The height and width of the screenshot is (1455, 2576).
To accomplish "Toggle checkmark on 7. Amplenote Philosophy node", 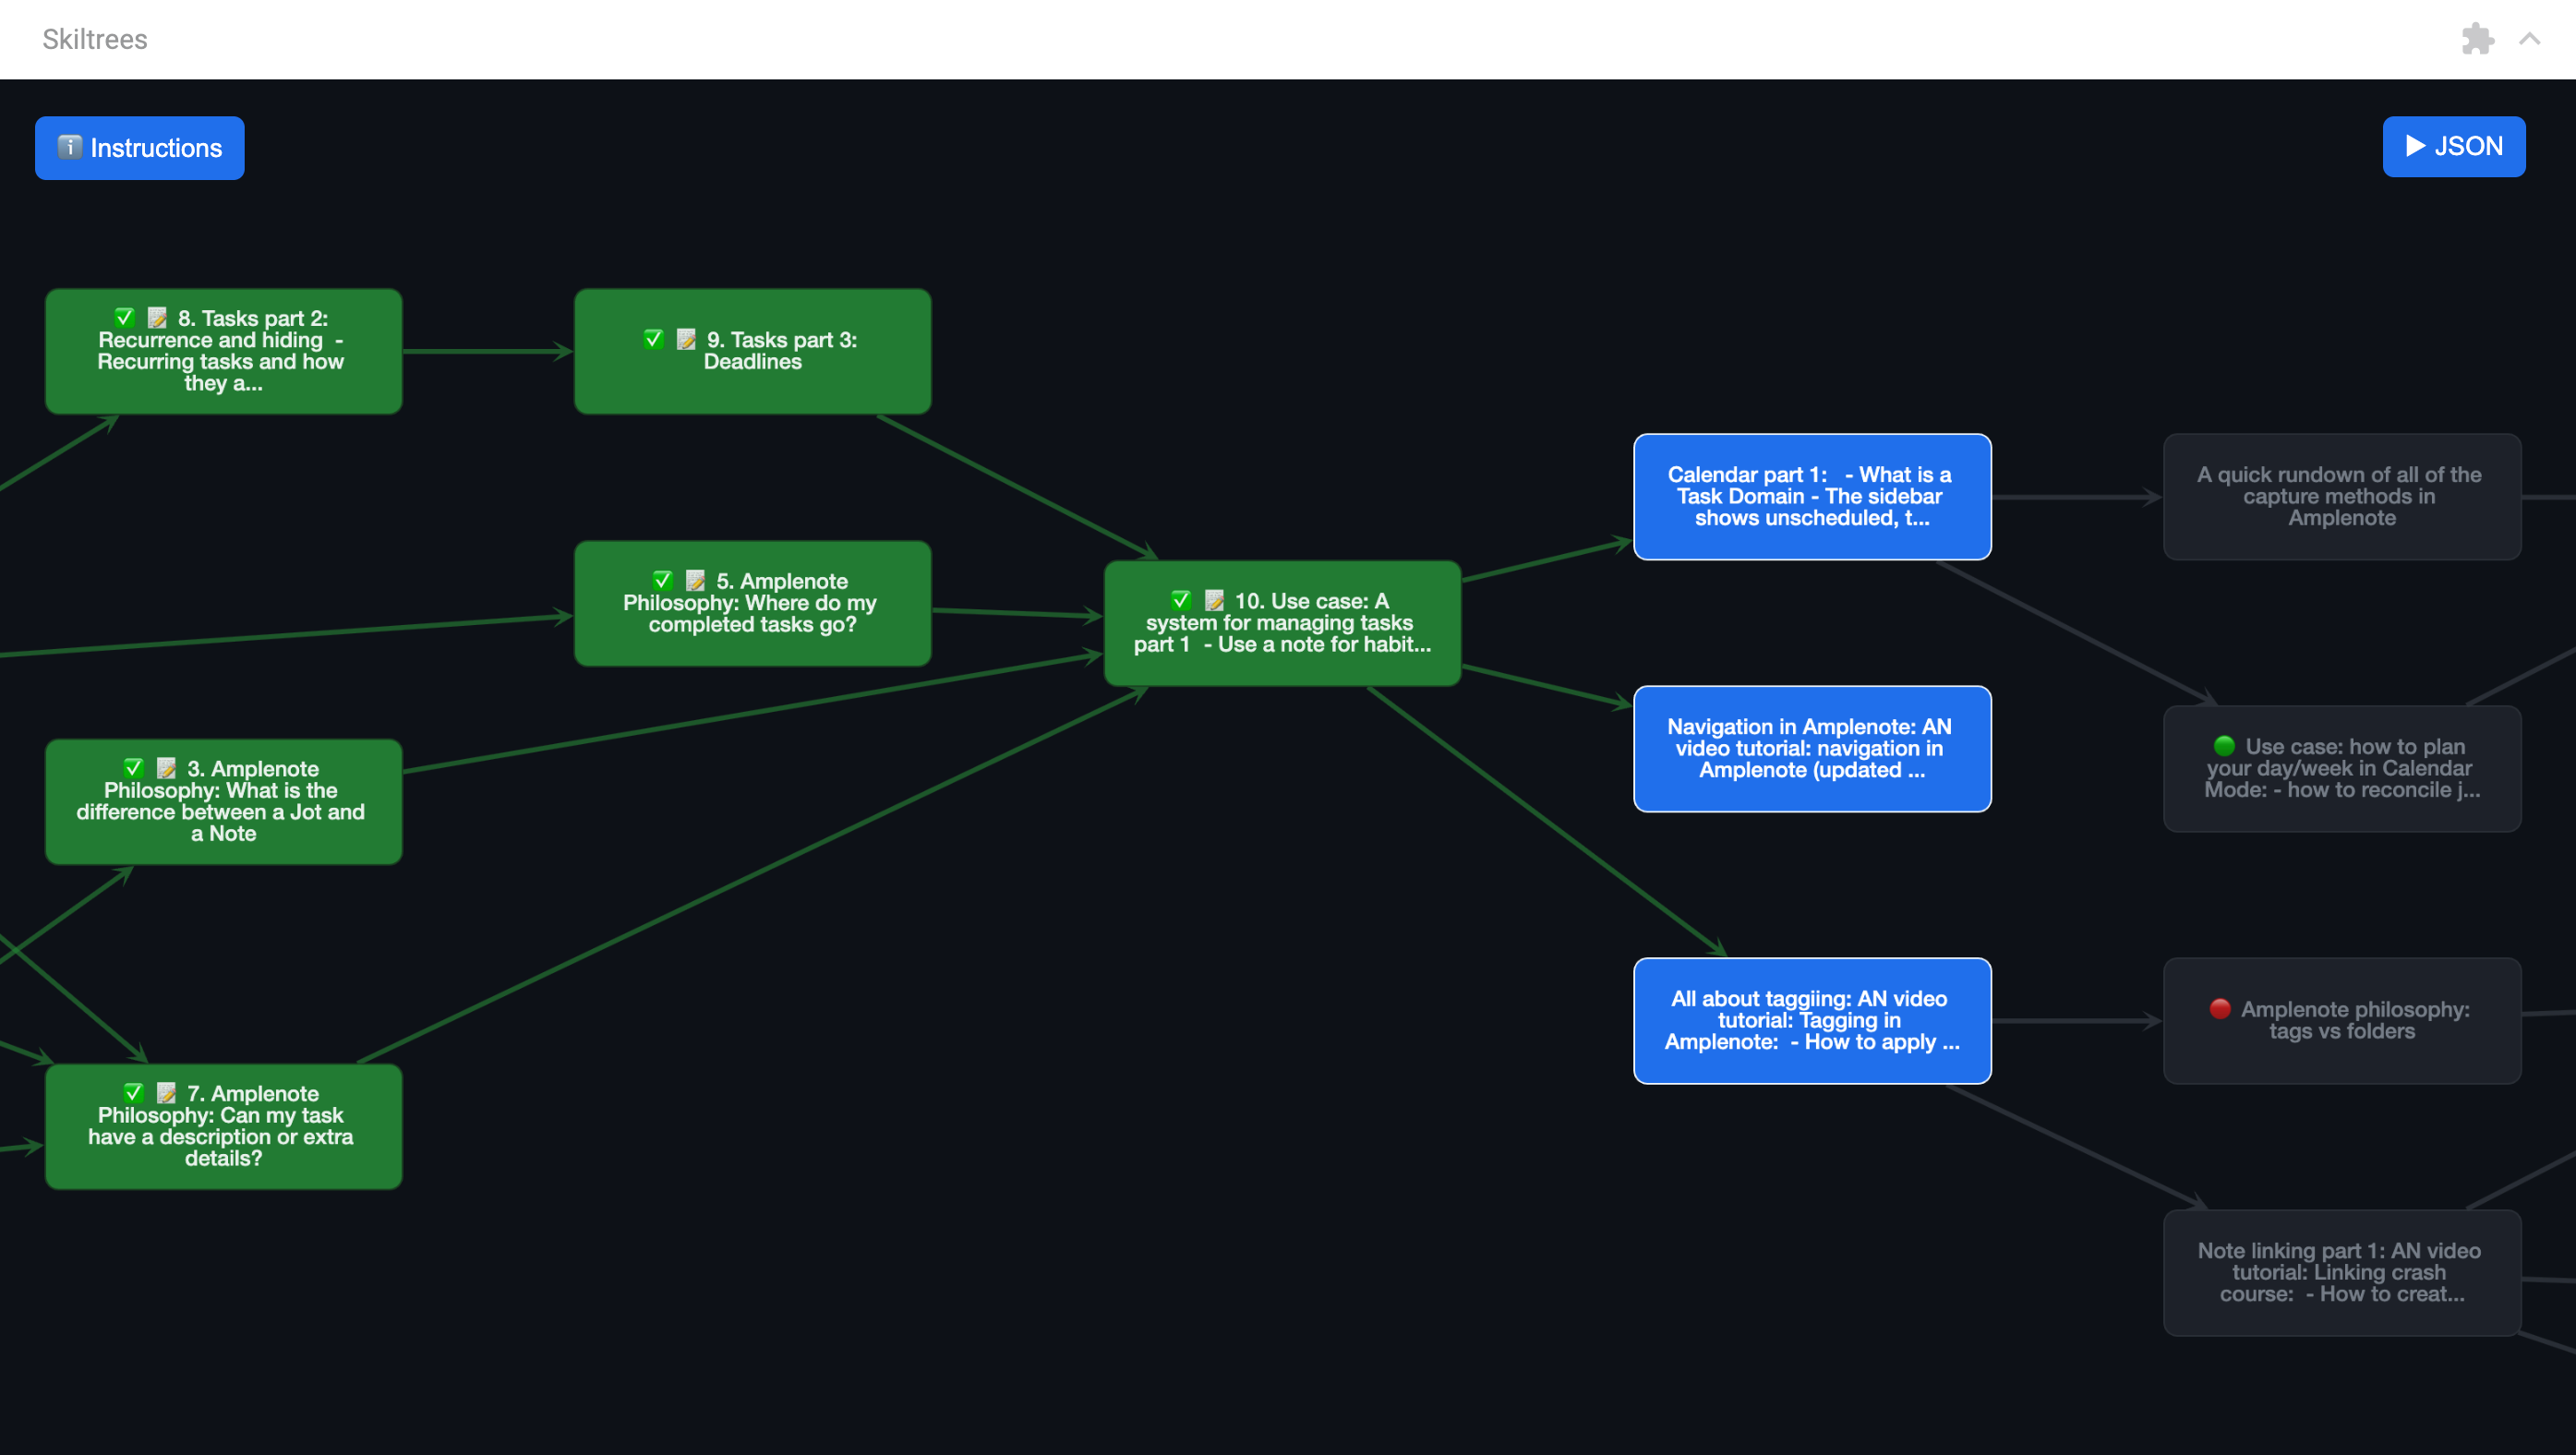I will tap(133, 1094).
